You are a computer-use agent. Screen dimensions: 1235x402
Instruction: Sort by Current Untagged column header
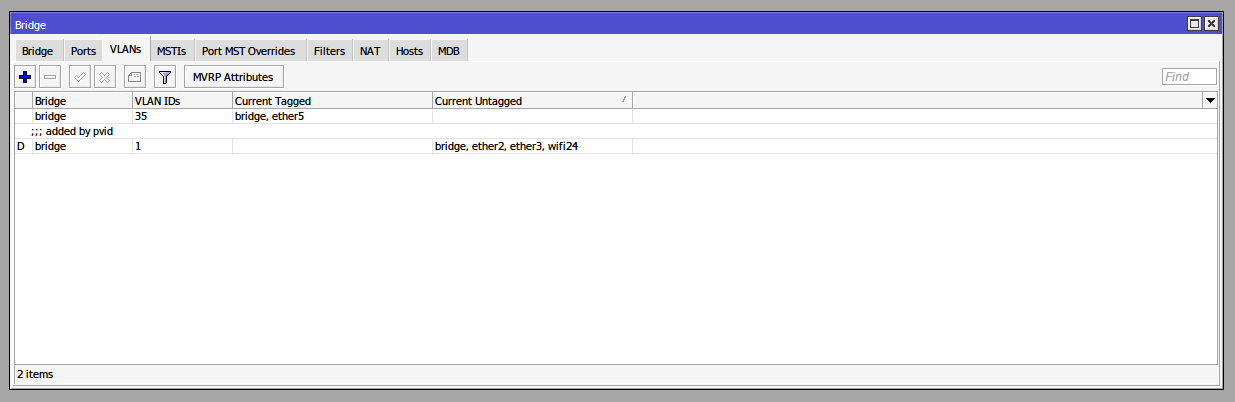click(532, 101)
